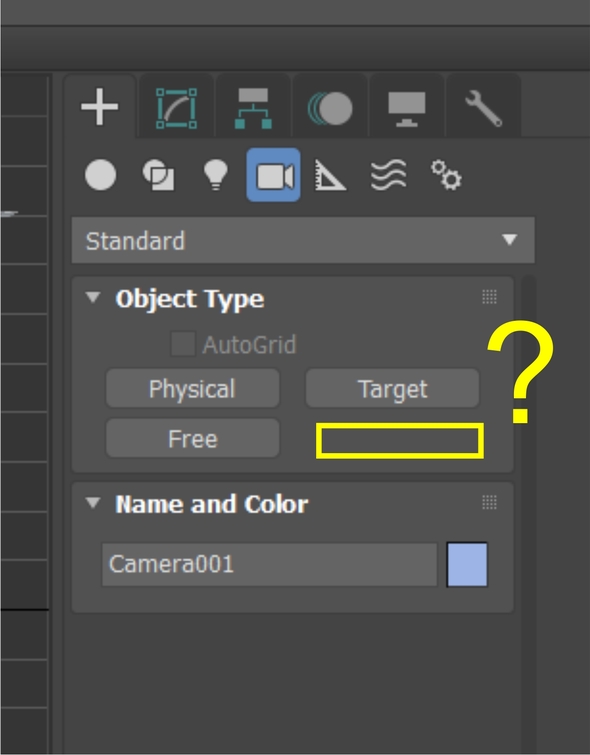Select the Space Warps category icon

click(388, 175)
